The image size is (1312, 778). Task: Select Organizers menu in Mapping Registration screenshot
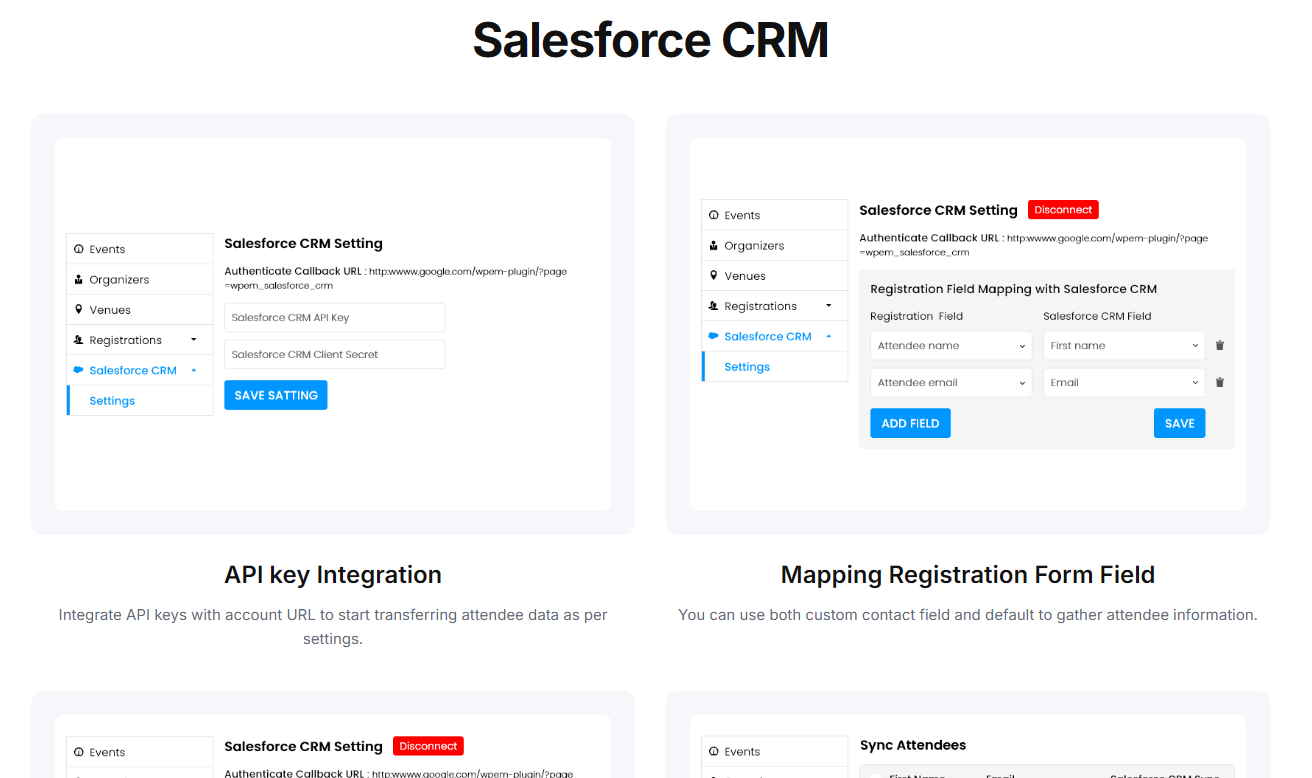point(775,245)
